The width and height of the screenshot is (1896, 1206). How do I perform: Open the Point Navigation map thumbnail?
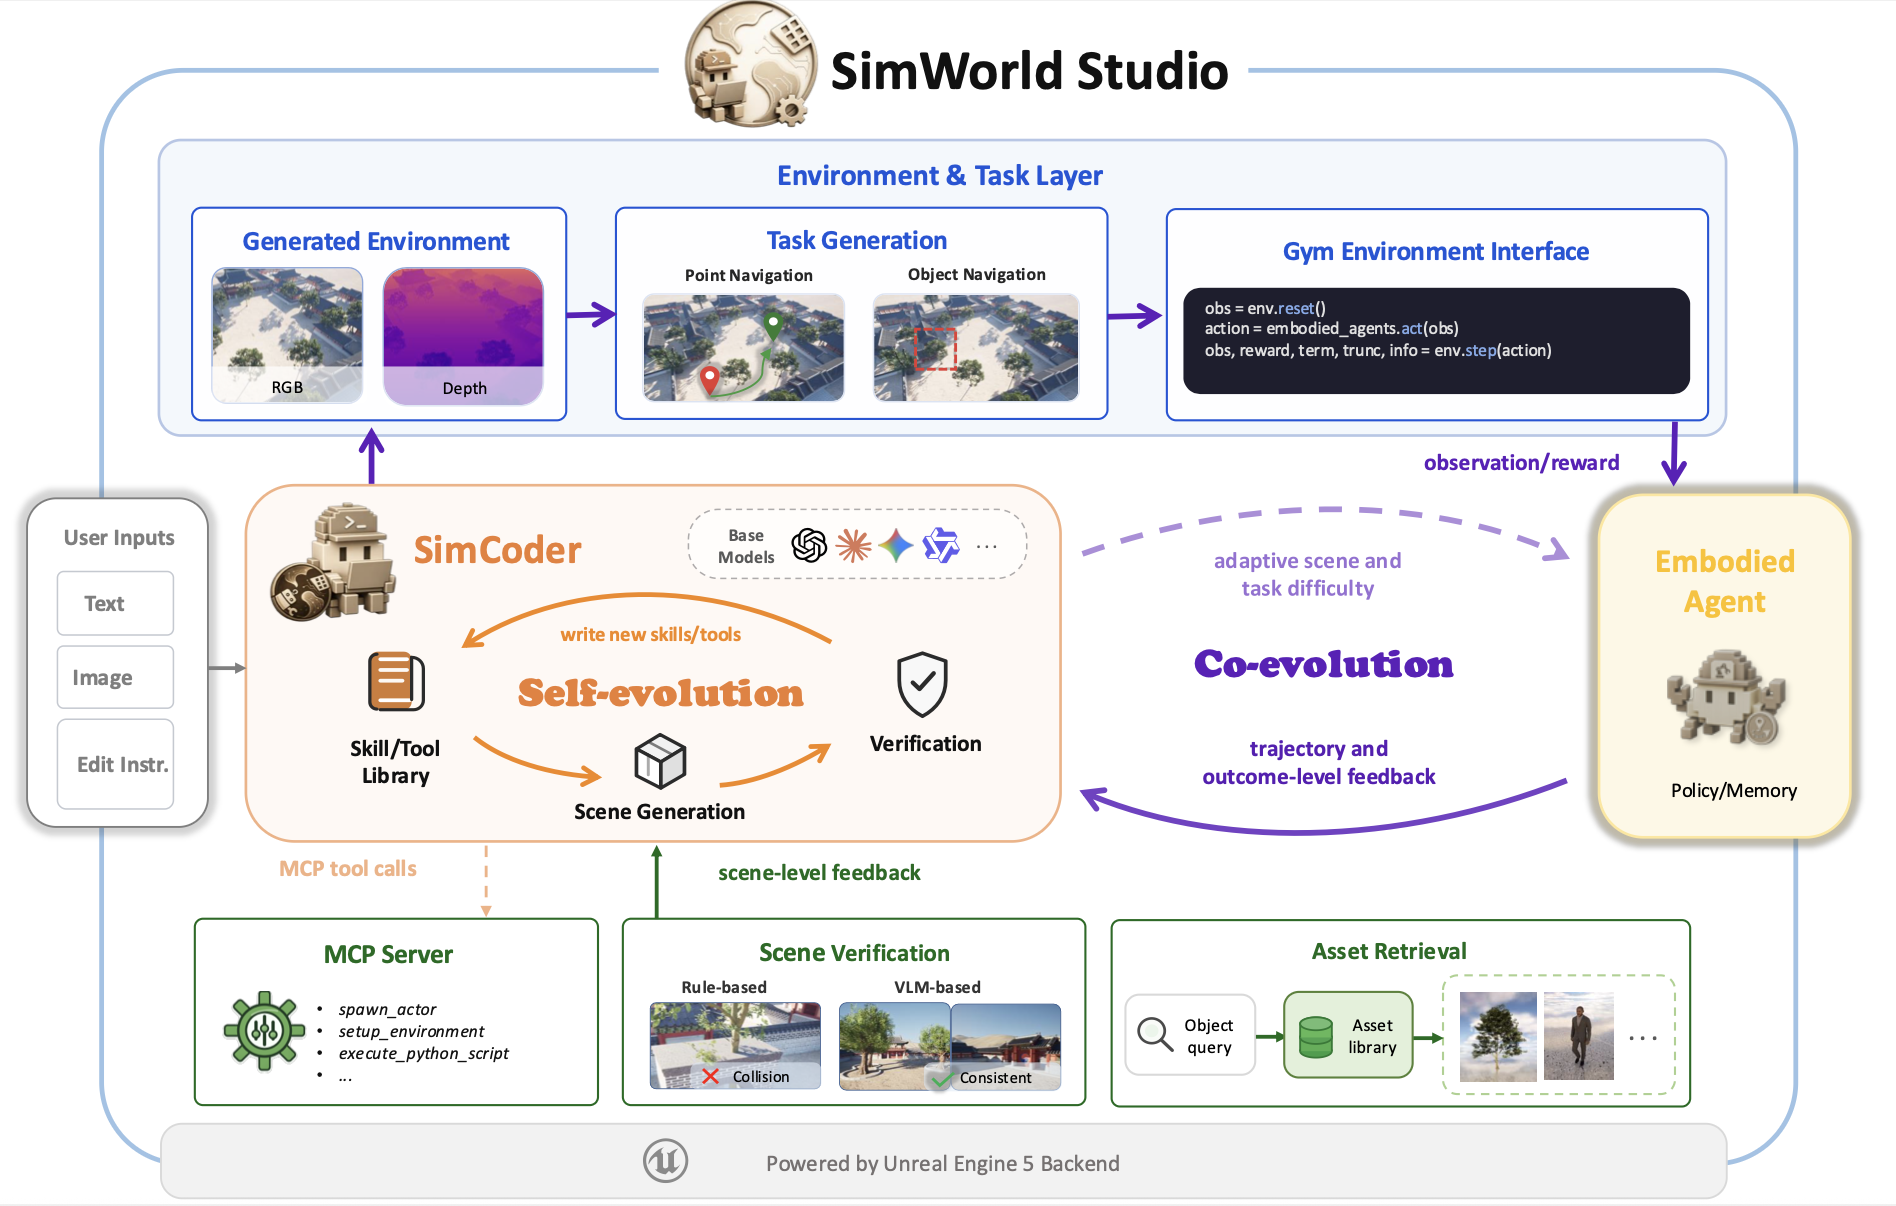point(743,347)
